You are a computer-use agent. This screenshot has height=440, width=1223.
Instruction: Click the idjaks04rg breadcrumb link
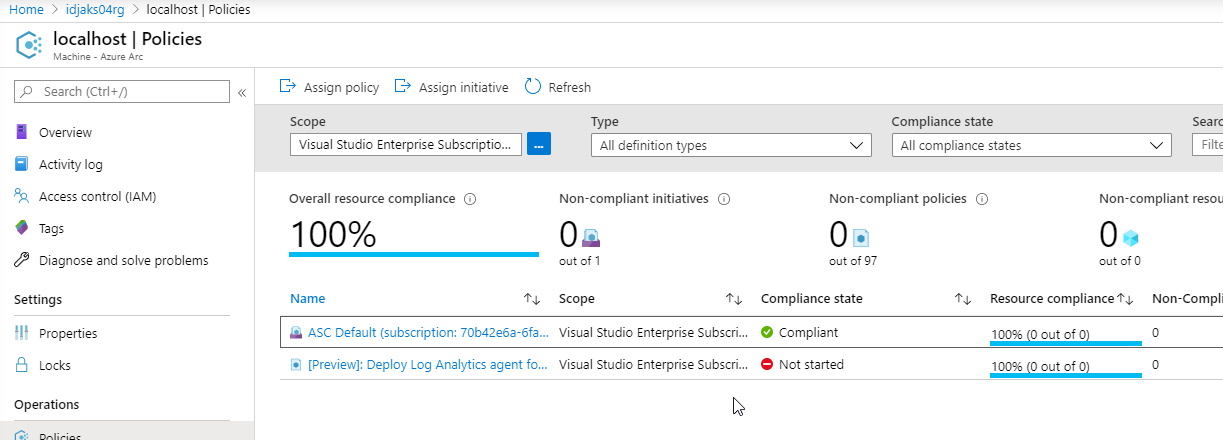(x=99, y=9)
